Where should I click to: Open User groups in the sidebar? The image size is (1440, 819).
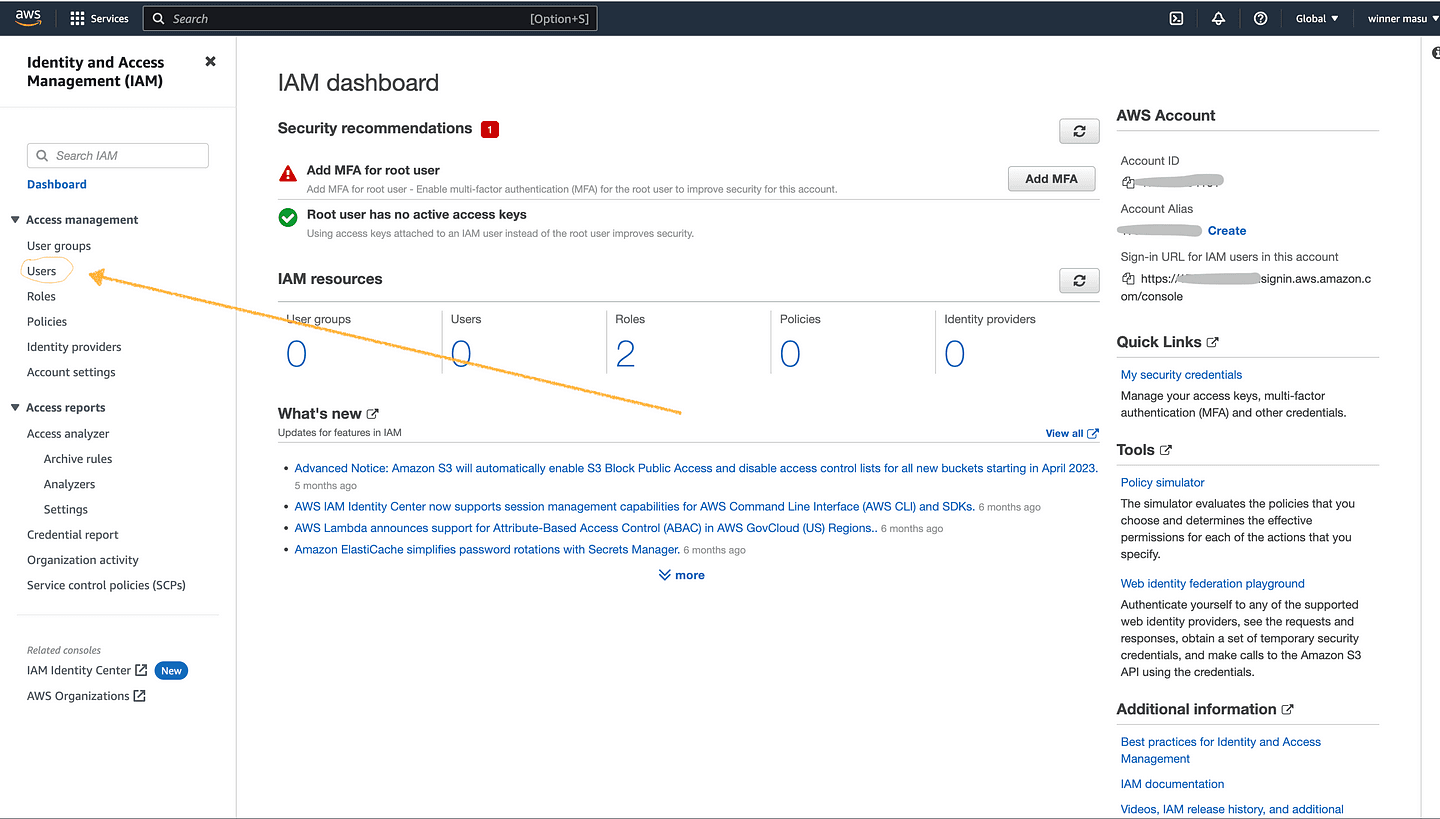[x=59, y=246]
